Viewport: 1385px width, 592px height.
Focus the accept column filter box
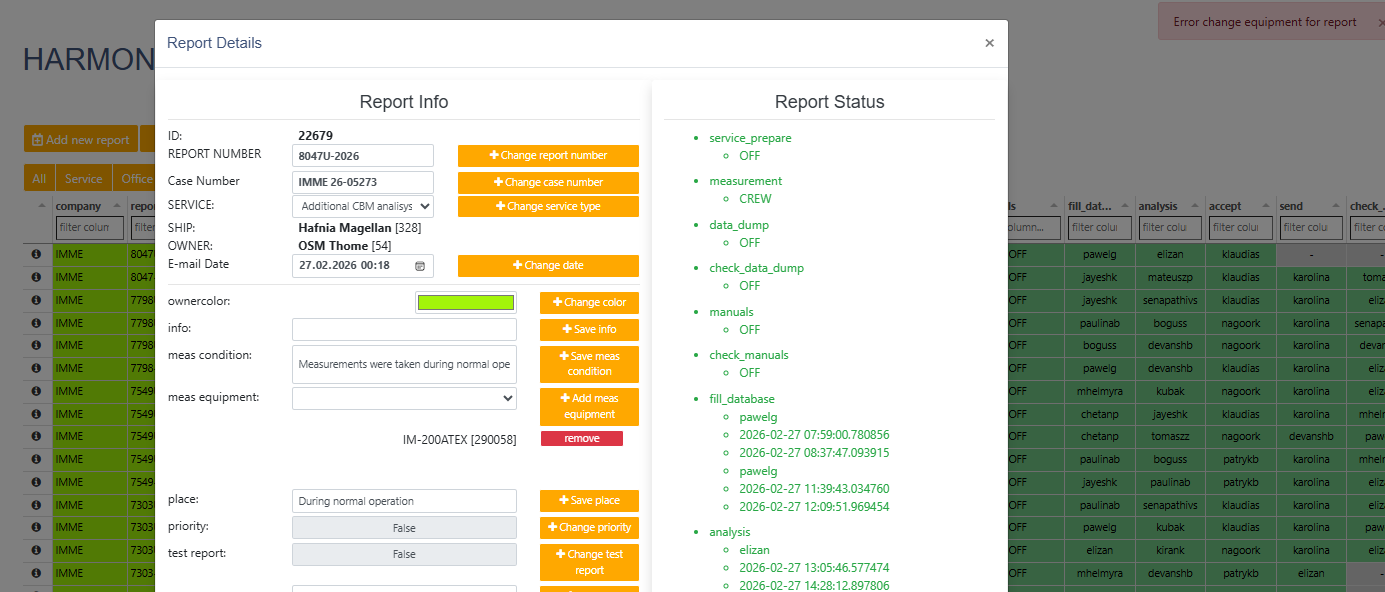coord(1240,228)
